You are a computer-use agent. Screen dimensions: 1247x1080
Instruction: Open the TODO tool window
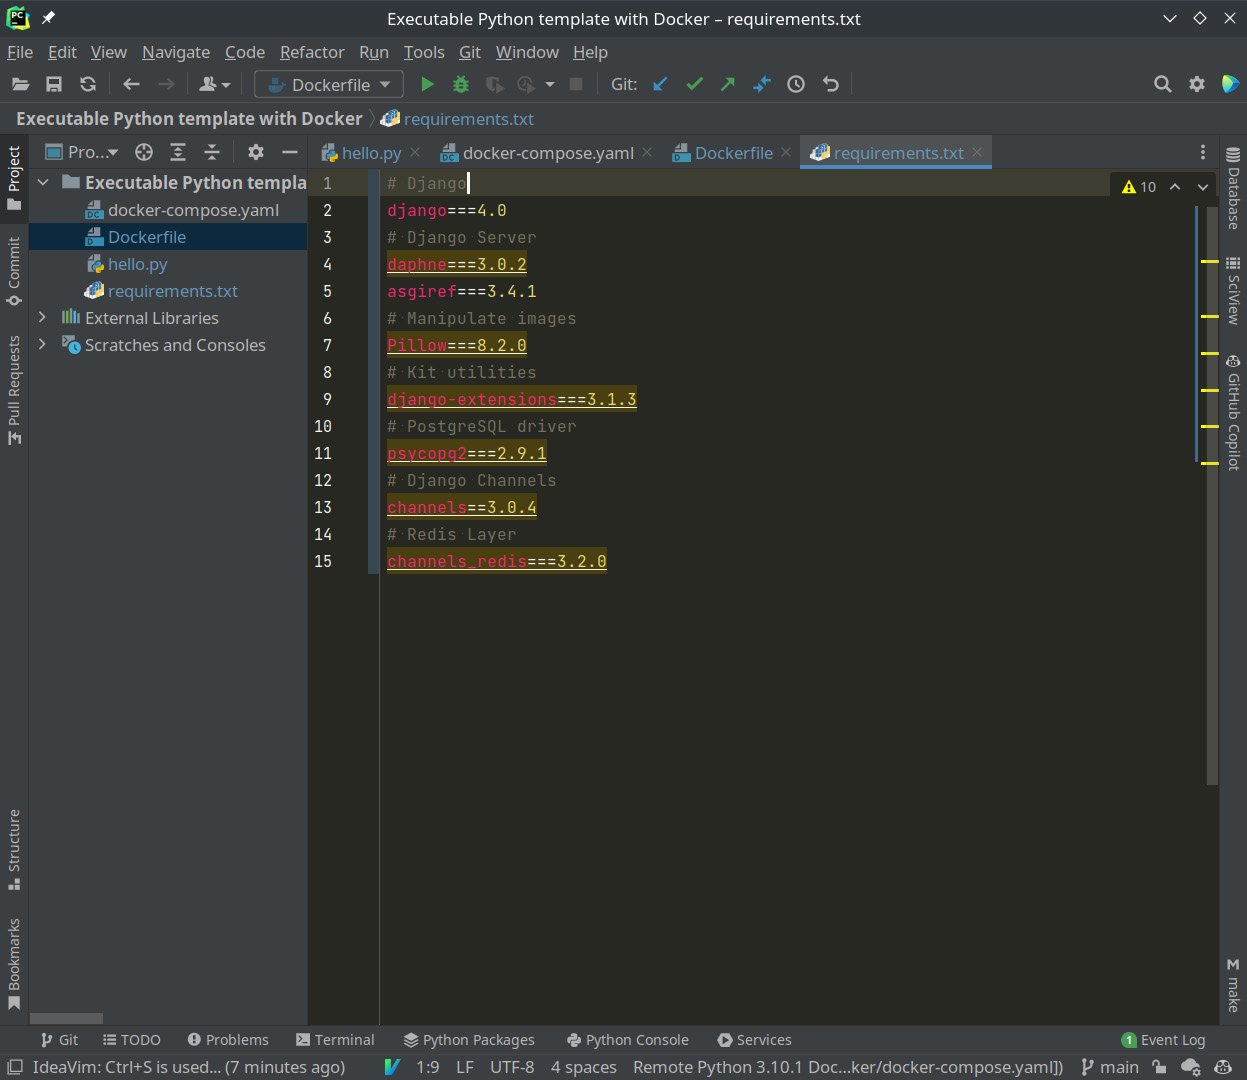click(x=131, y=1040)
